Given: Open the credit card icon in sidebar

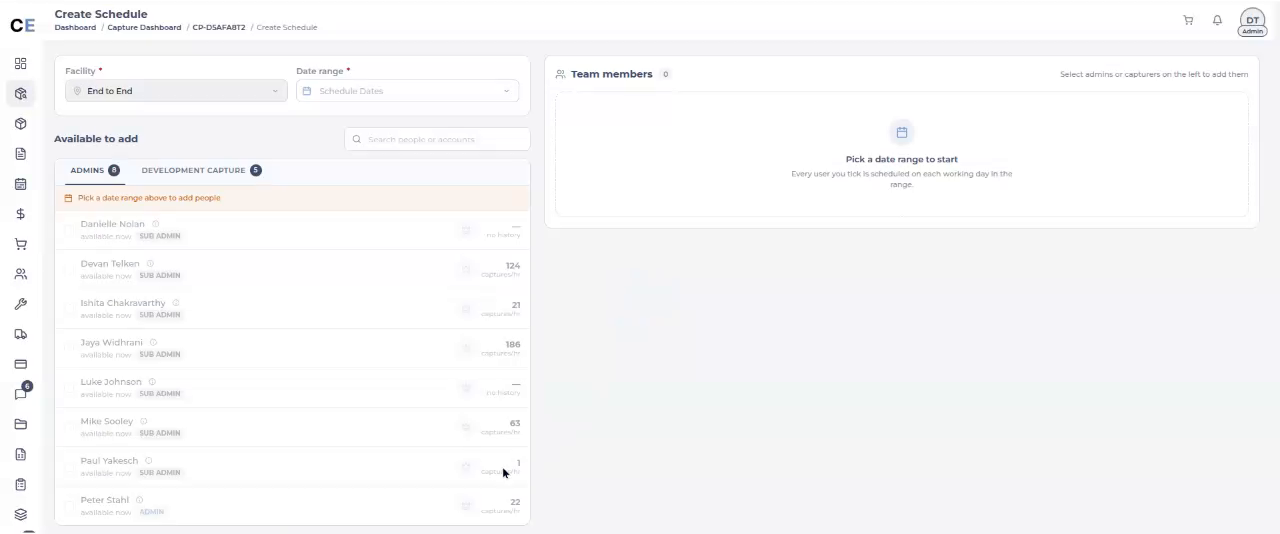Looking at the screenshot, I should [x=20, y=364].
